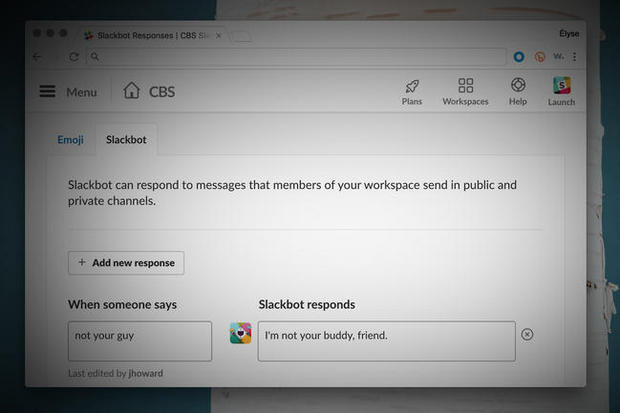Click the Slackbot avatar icon

click(x=240, y=333)
